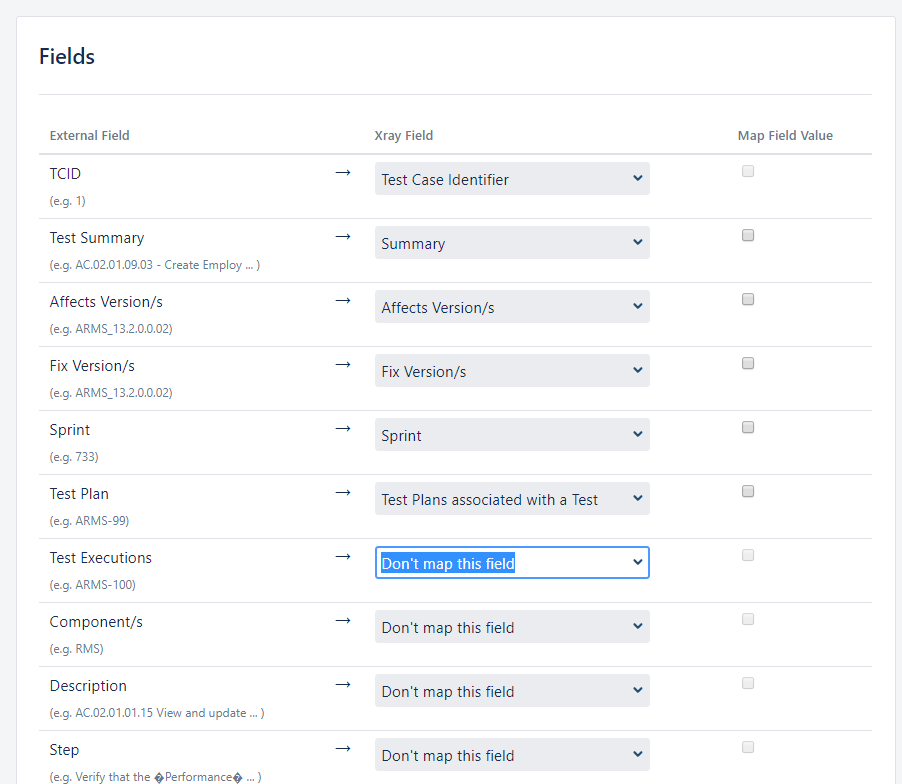Screen dimensions: 902x784
Task: Expand Test Plans associated with a Test dropdown
Action: click(x=512, y=499)
